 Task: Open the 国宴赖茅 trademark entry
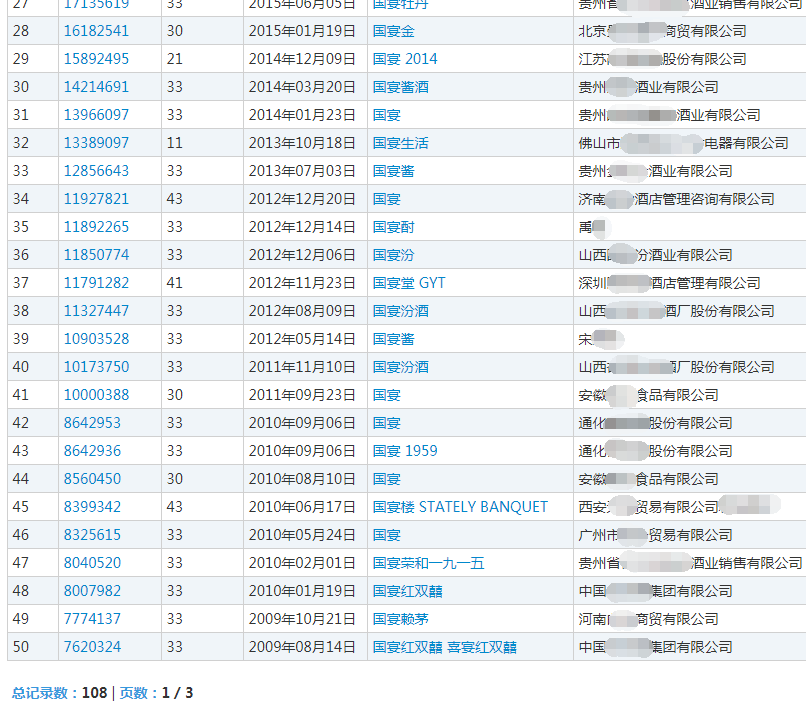coord(400,619)
